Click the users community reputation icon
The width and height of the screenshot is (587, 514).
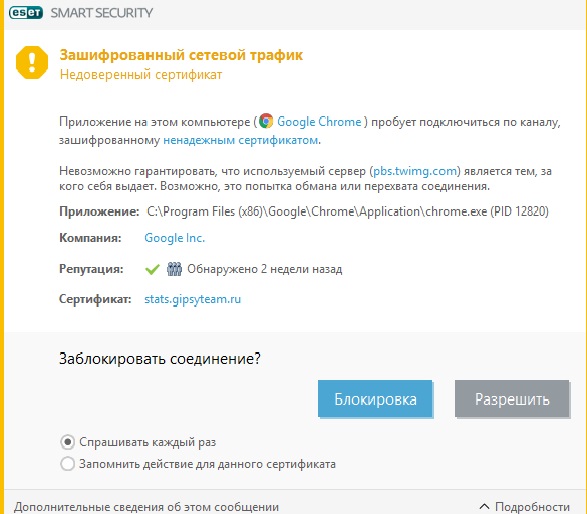(x=174, y=269)
